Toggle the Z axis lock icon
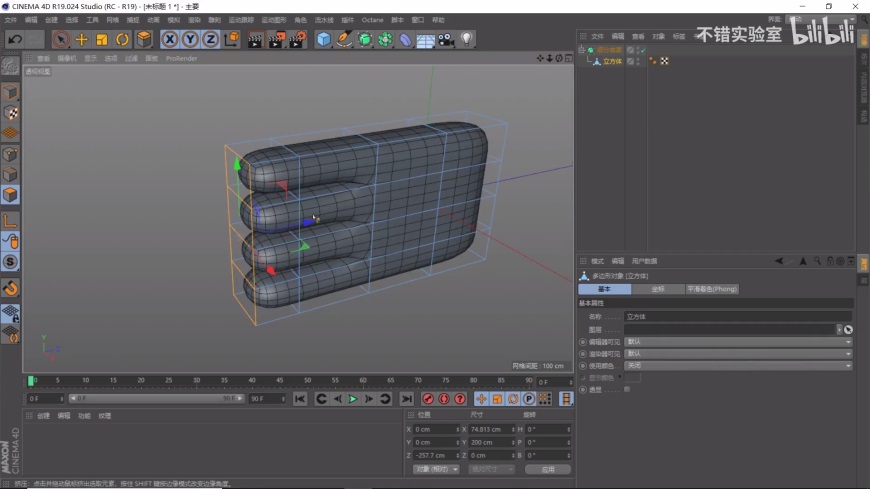870x489 pixels. click(x=210, y=39)
